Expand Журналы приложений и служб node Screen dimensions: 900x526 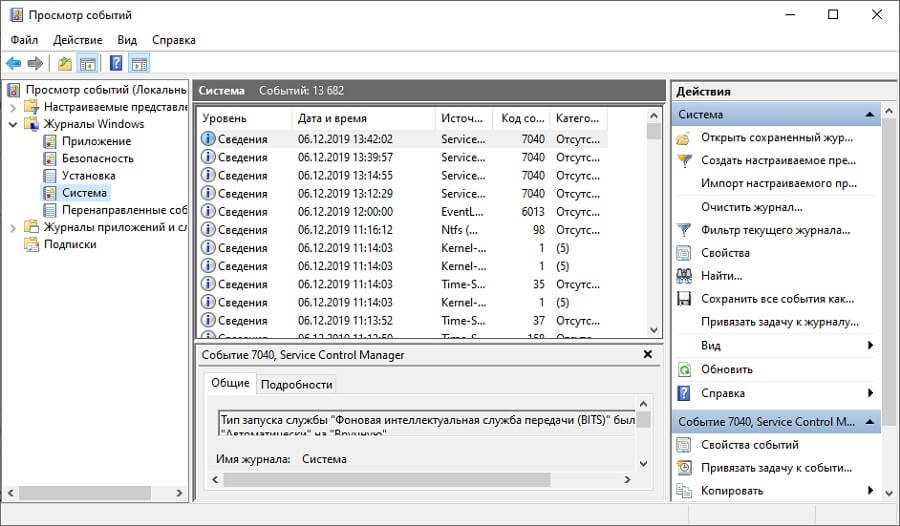point(13,227)
